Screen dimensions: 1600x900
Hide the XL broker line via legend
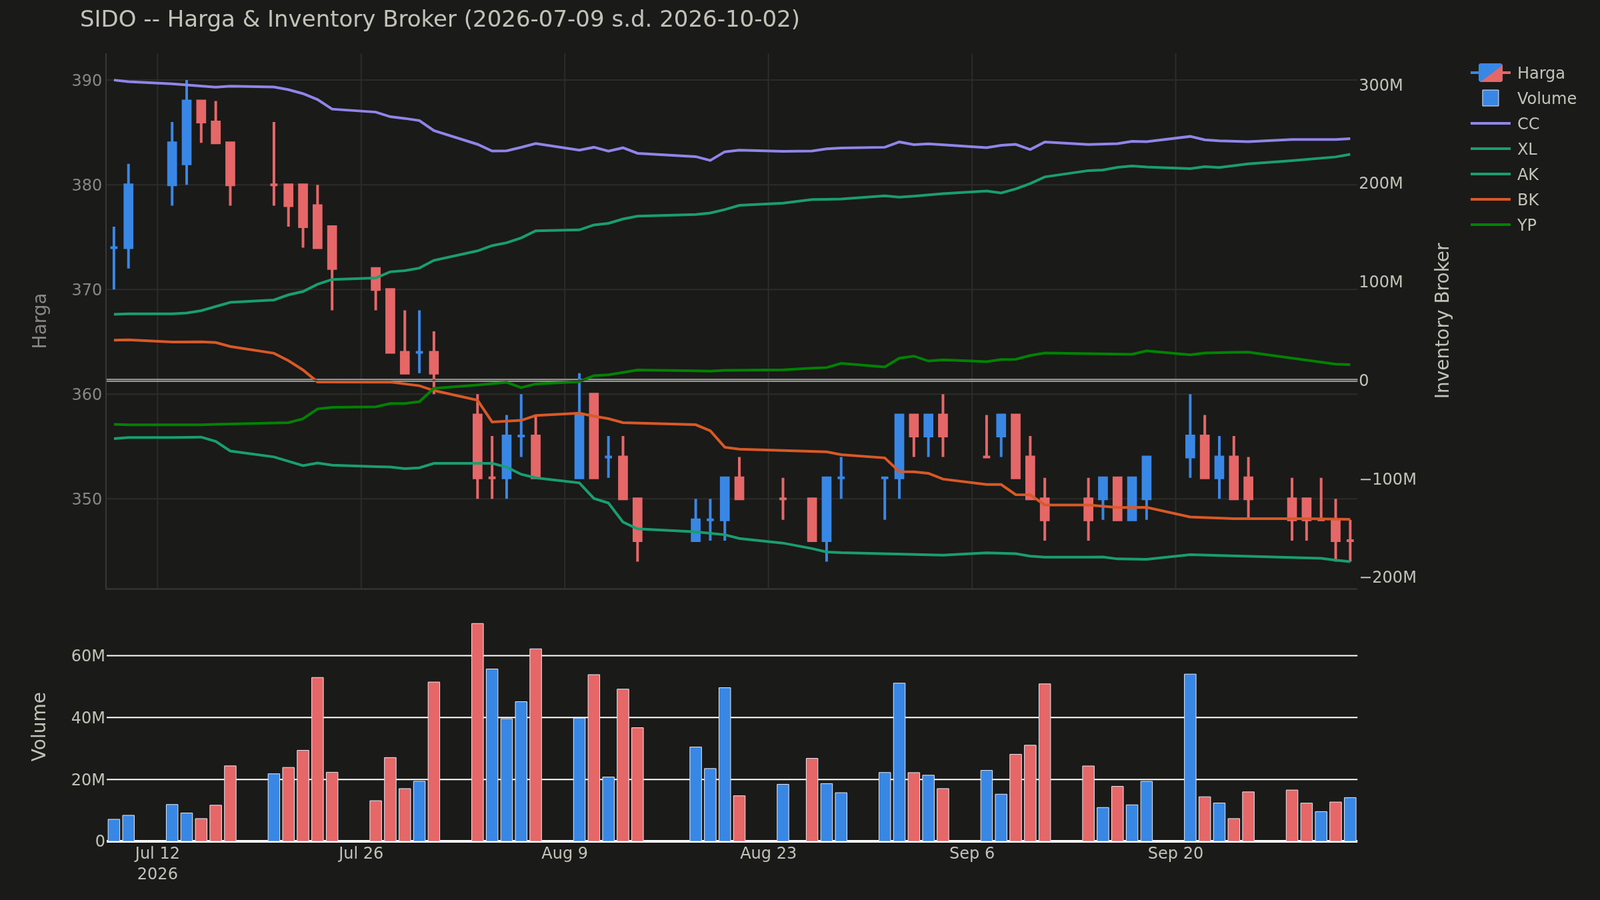[x=1504, y=149]
